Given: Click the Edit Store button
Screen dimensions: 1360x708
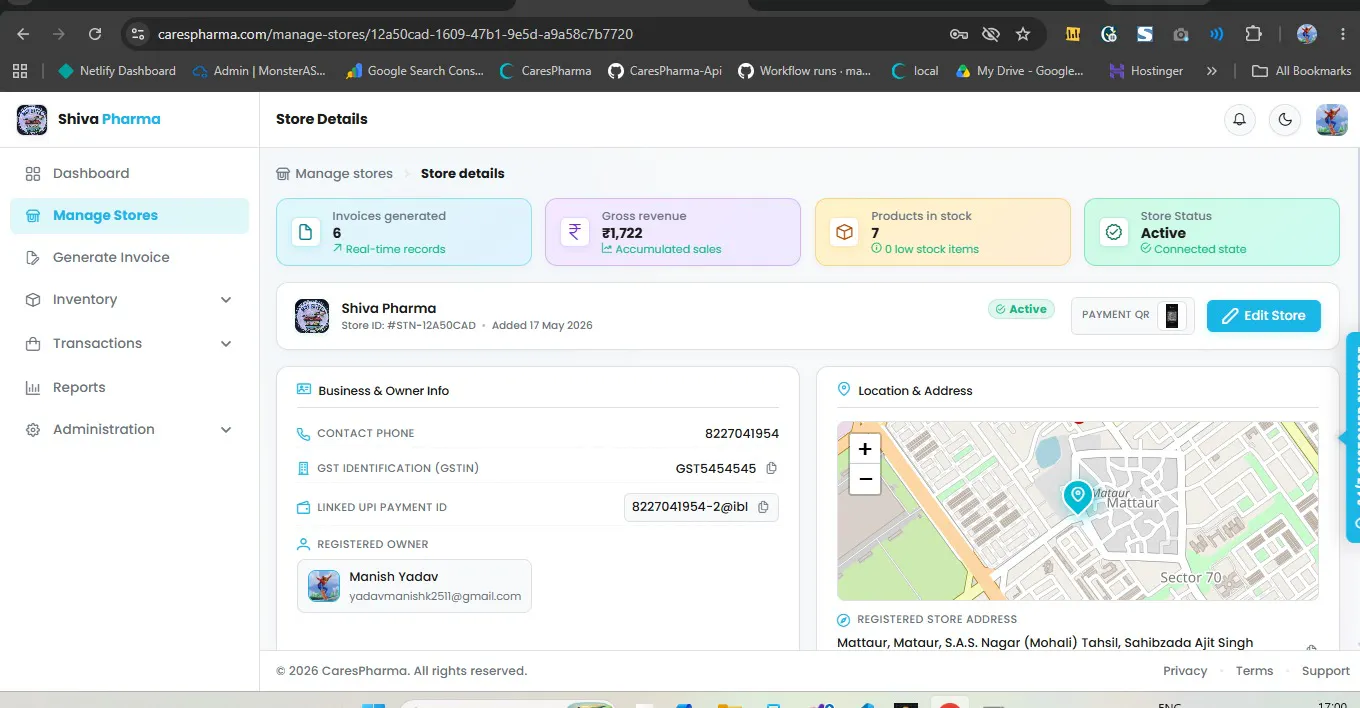Looking at the screenshot, I should tap(1263, 315).
